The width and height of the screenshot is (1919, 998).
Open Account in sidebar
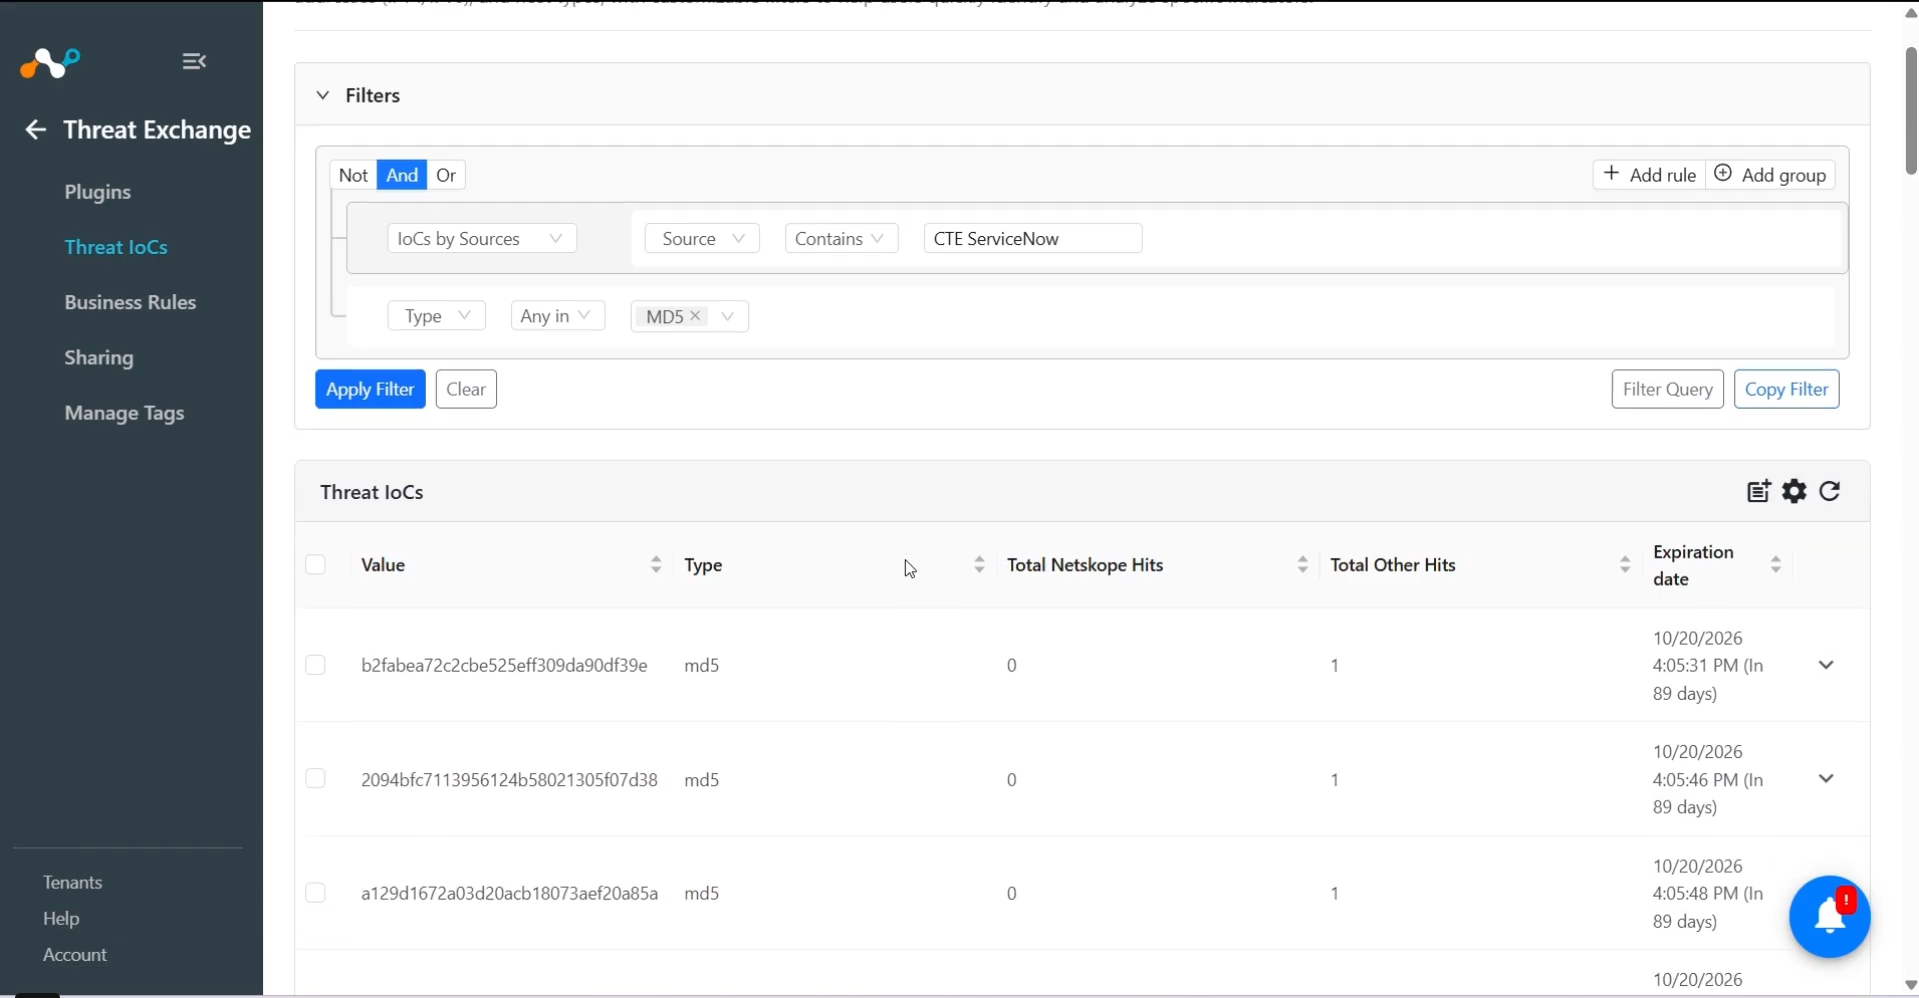click(x=75, y=955)
